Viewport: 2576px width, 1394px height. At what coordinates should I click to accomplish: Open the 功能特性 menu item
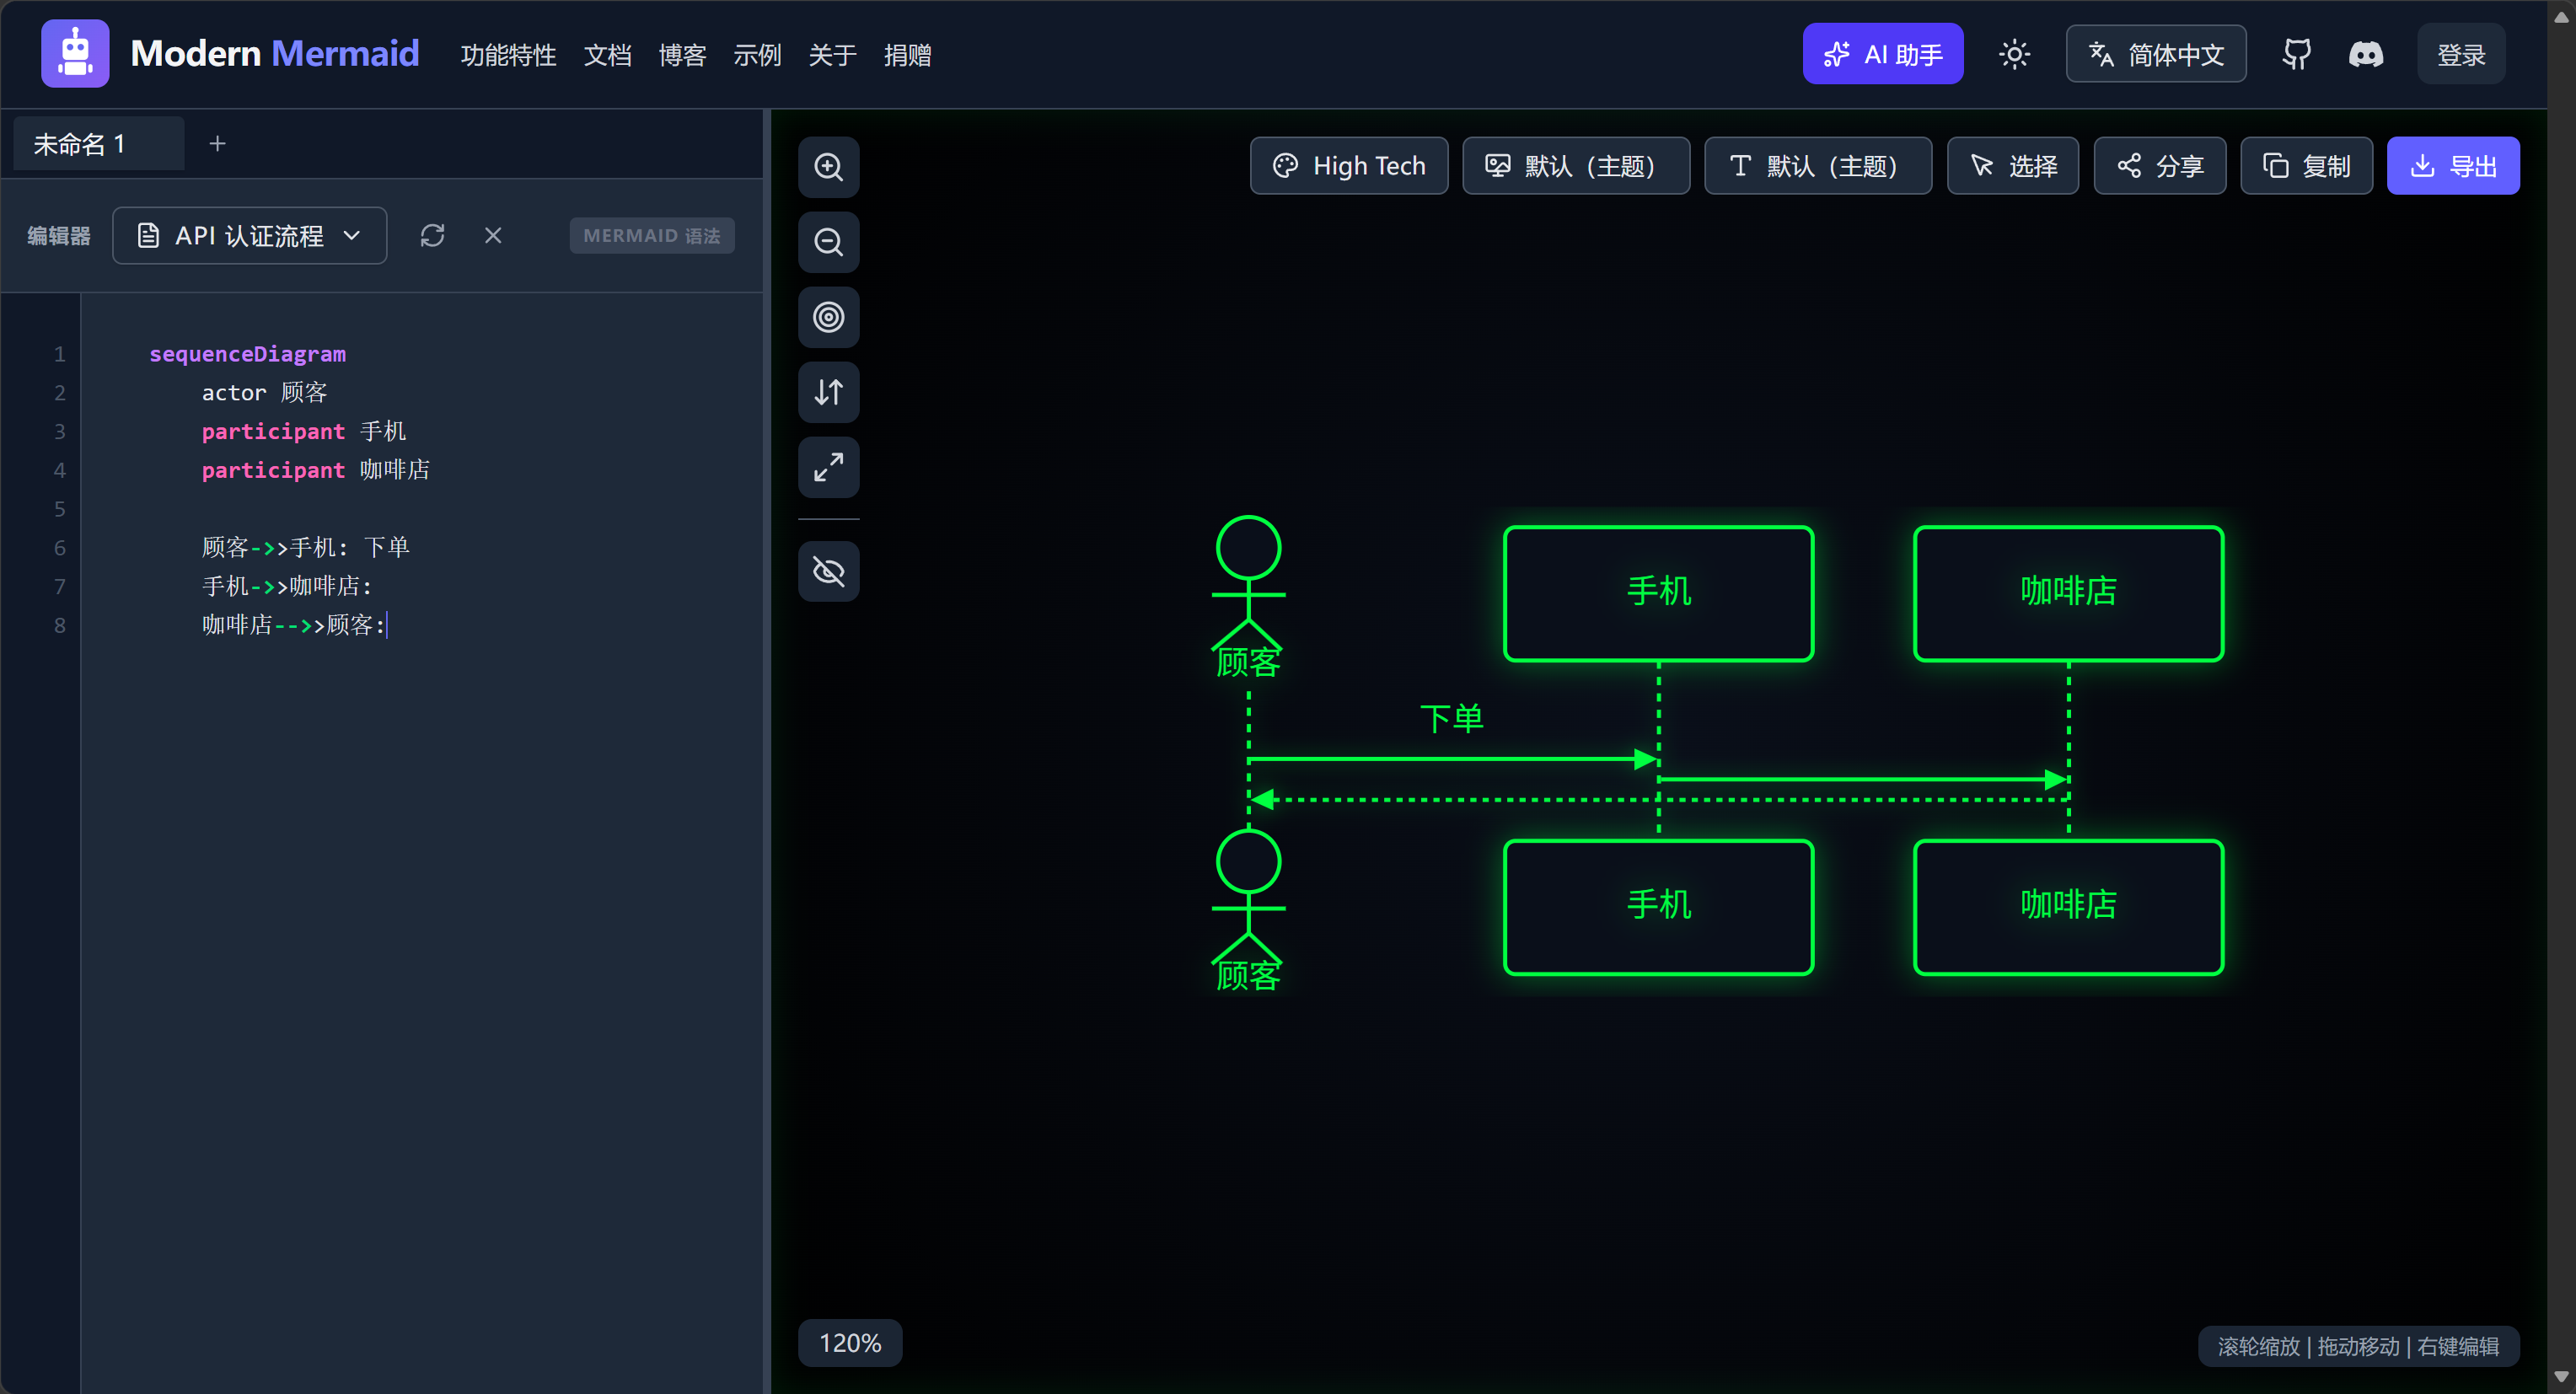508,55
